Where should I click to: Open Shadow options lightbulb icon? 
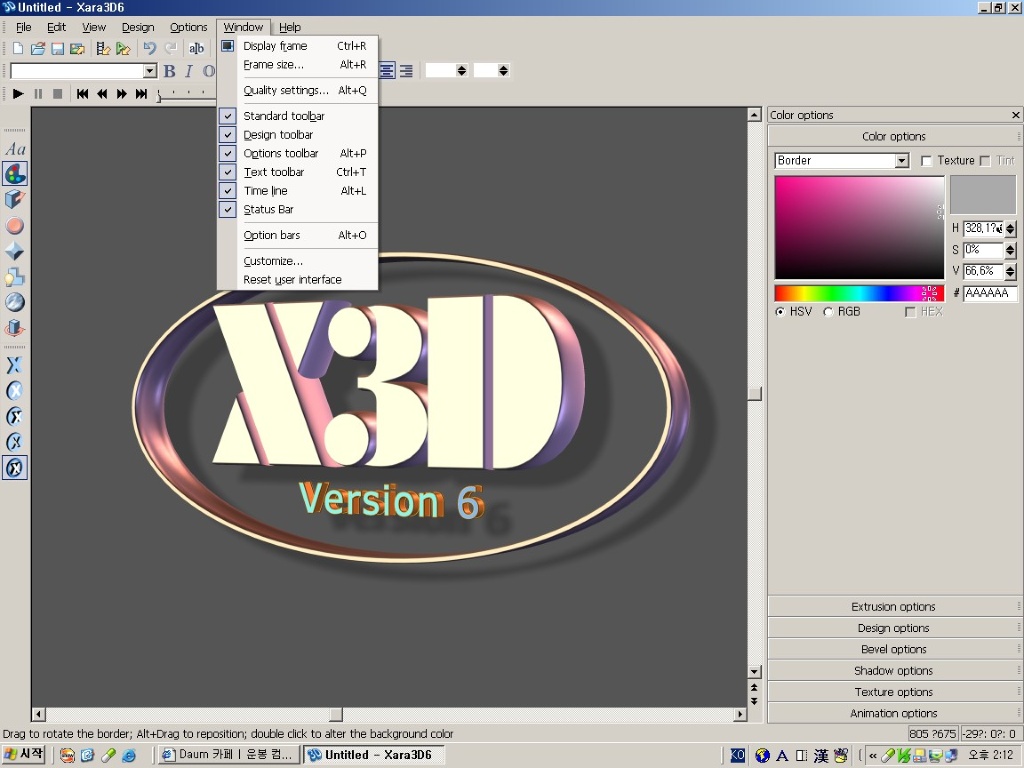[x=15, y=277]
